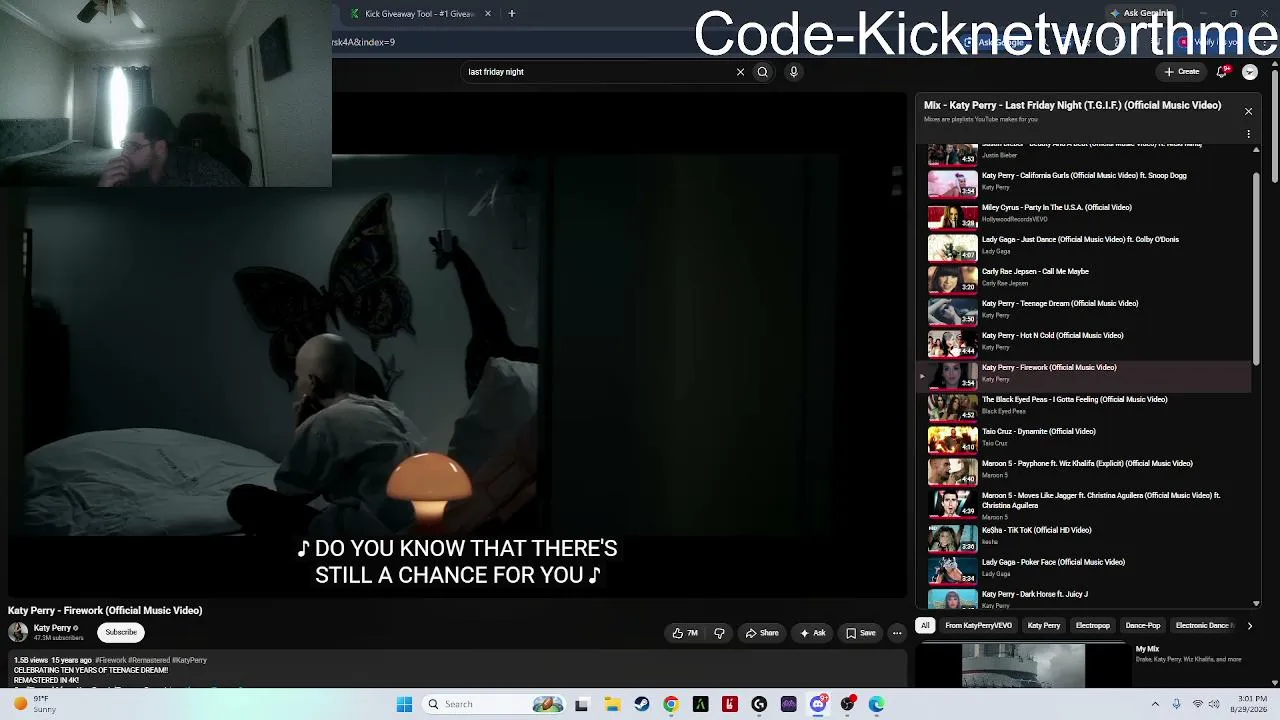Open Steam from the taskbar
Image resolution: width=1280 pixels, height=720 pixels.
click(642, 704)
